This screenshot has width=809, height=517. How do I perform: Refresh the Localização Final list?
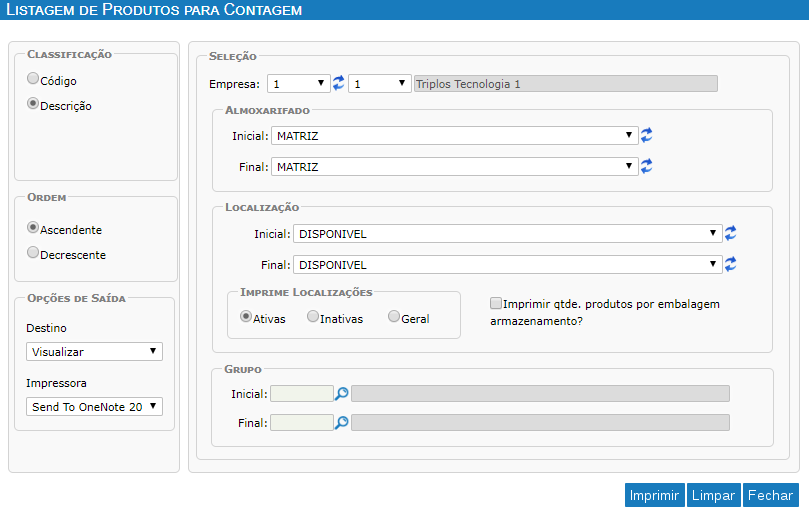(x=731, y=264)
